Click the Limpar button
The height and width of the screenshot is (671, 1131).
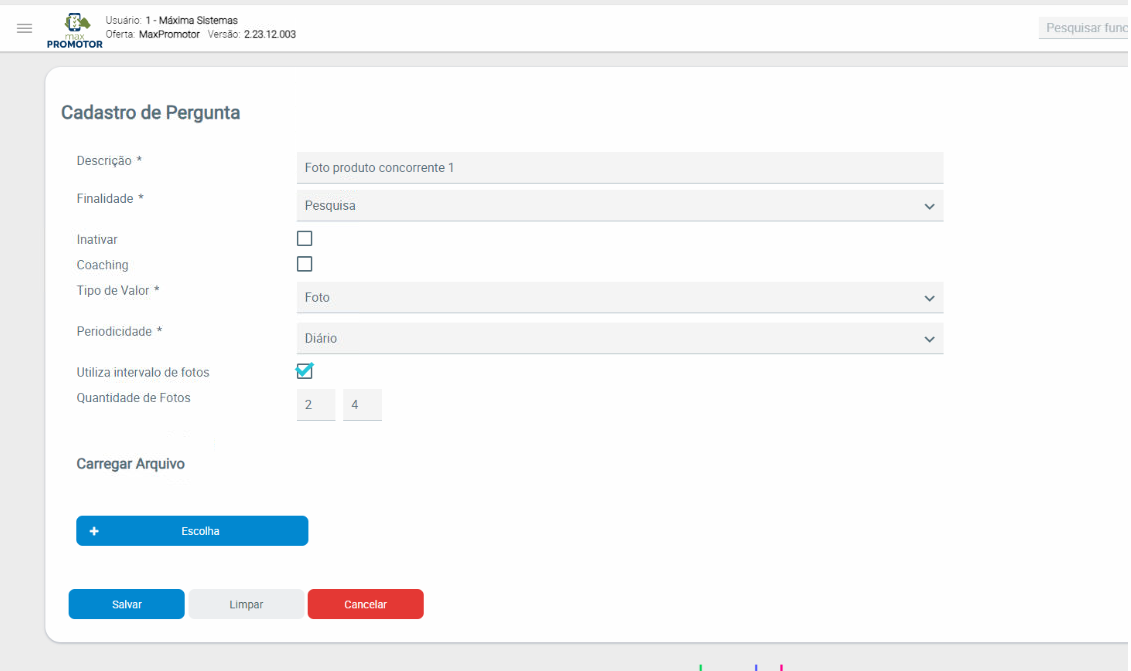[x=246, y=604]
